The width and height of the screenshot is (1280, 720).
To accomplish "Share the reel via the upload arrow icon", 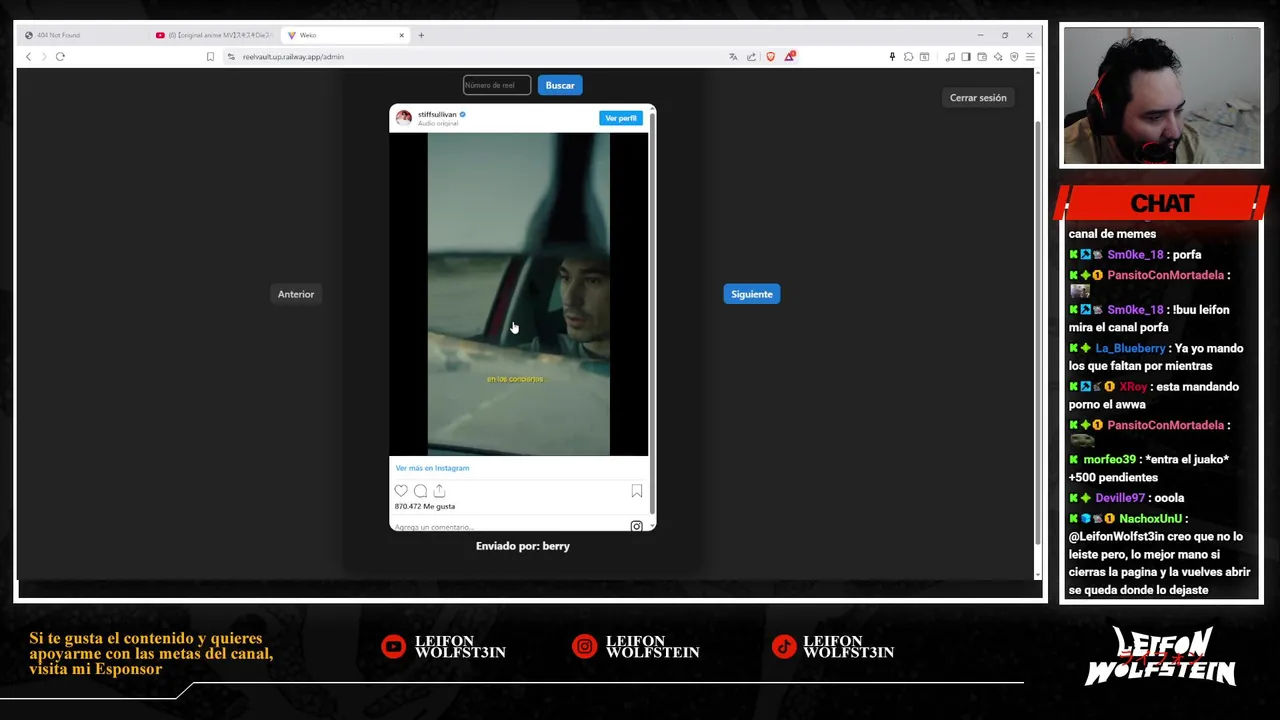I will (439, 491).
